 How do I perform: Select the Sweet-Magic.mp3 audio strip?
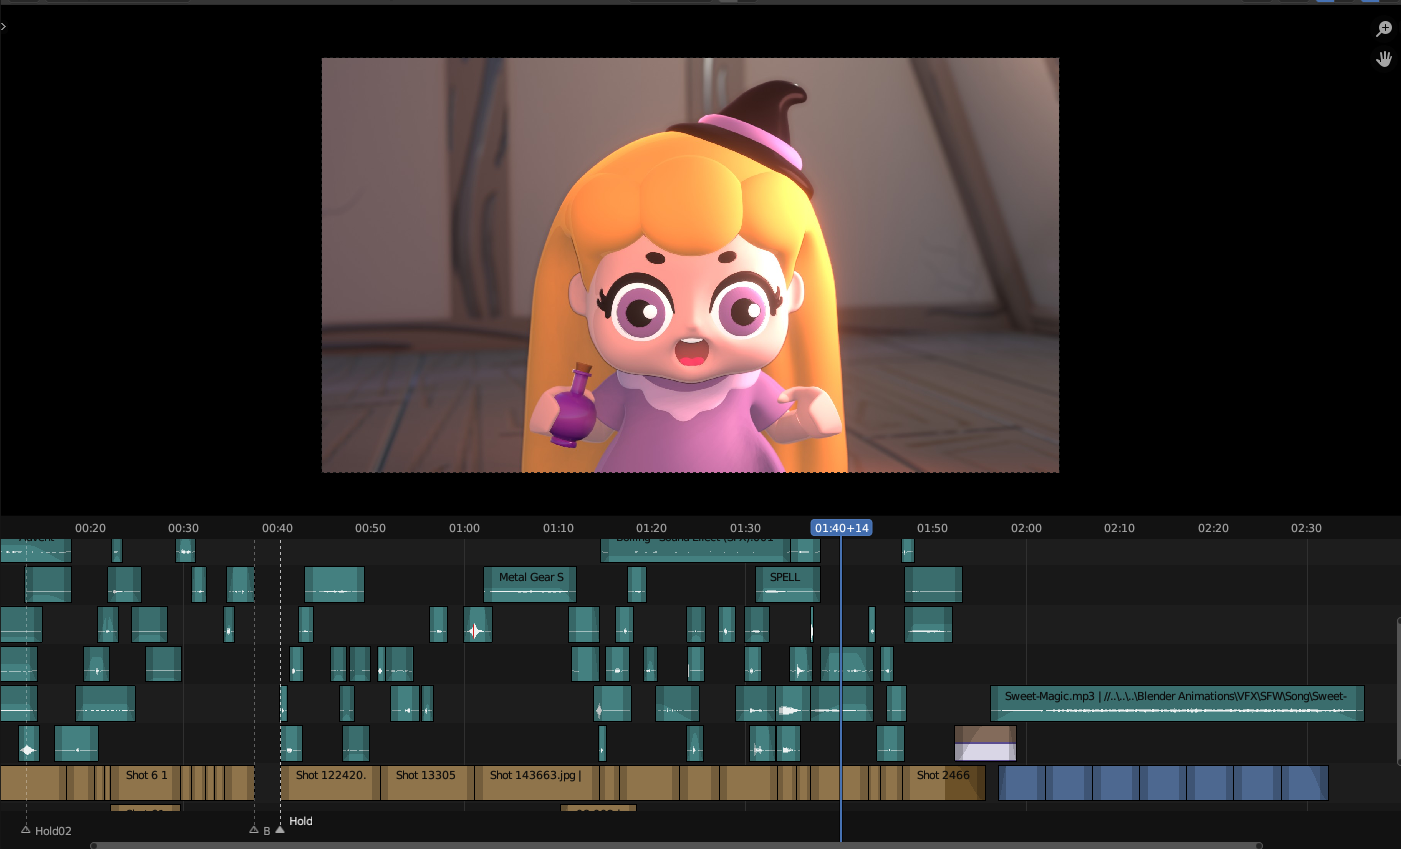pyautogui.click(x=1177, y=703)
